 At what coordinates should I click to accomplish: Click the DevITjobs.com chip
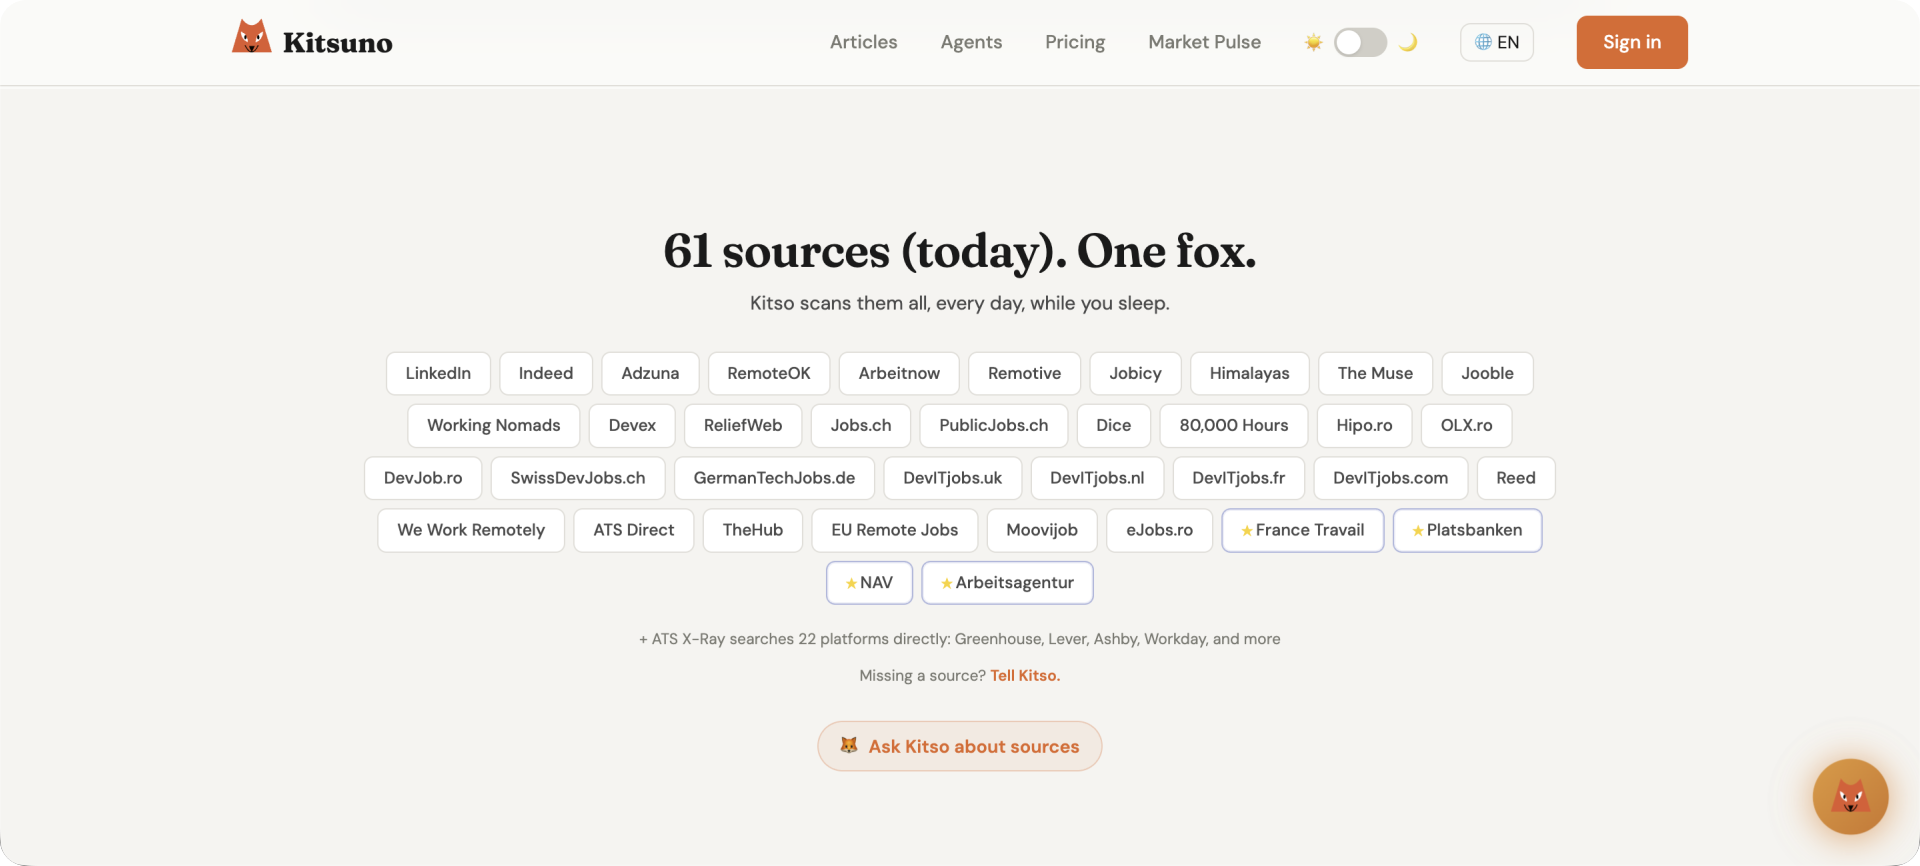[x=1390, y=478]
